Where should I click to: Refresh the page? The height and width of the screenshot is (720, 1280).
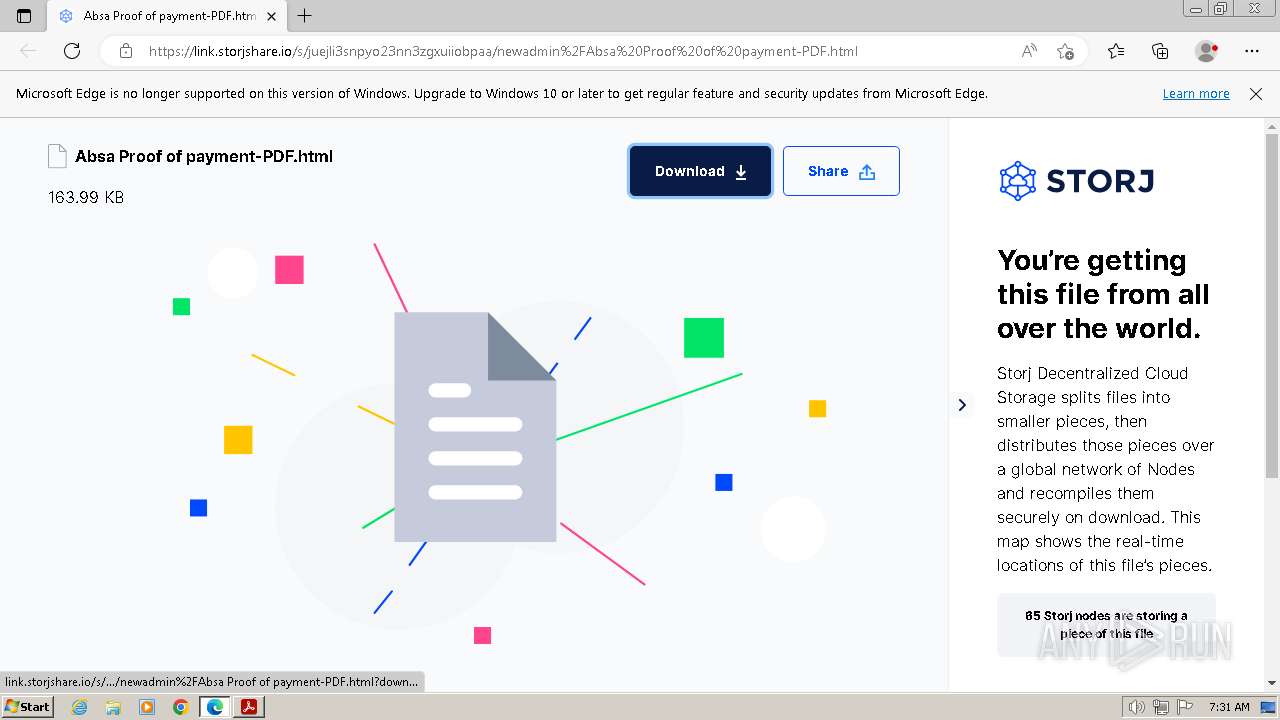coord(72,51)
